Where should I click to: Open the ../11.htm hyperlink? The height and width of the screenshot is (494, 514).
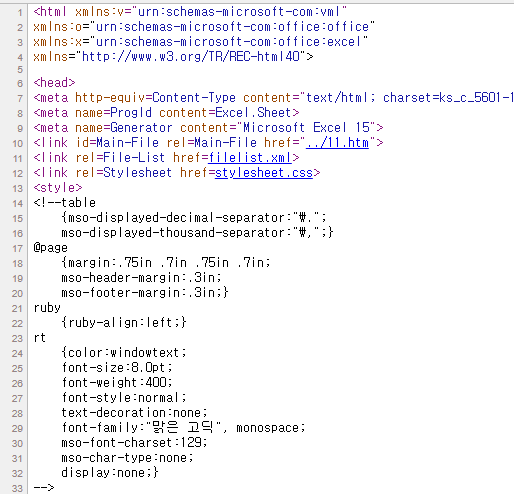coord(337,143)
